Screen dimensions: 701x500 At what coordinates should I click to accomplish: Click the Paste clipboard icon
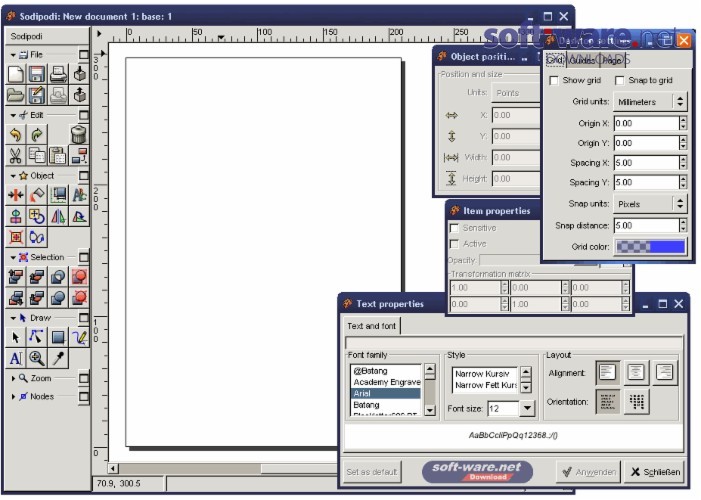(x=58, y=155)
